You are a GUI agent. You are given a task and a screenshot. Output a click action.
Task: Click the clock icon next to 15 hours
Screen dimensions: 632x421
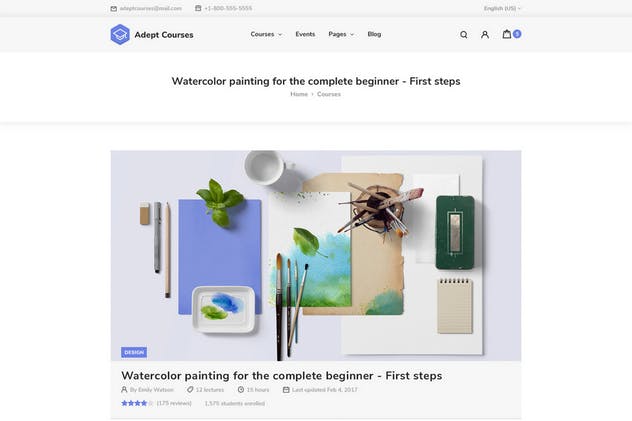[x=241, y=390]
